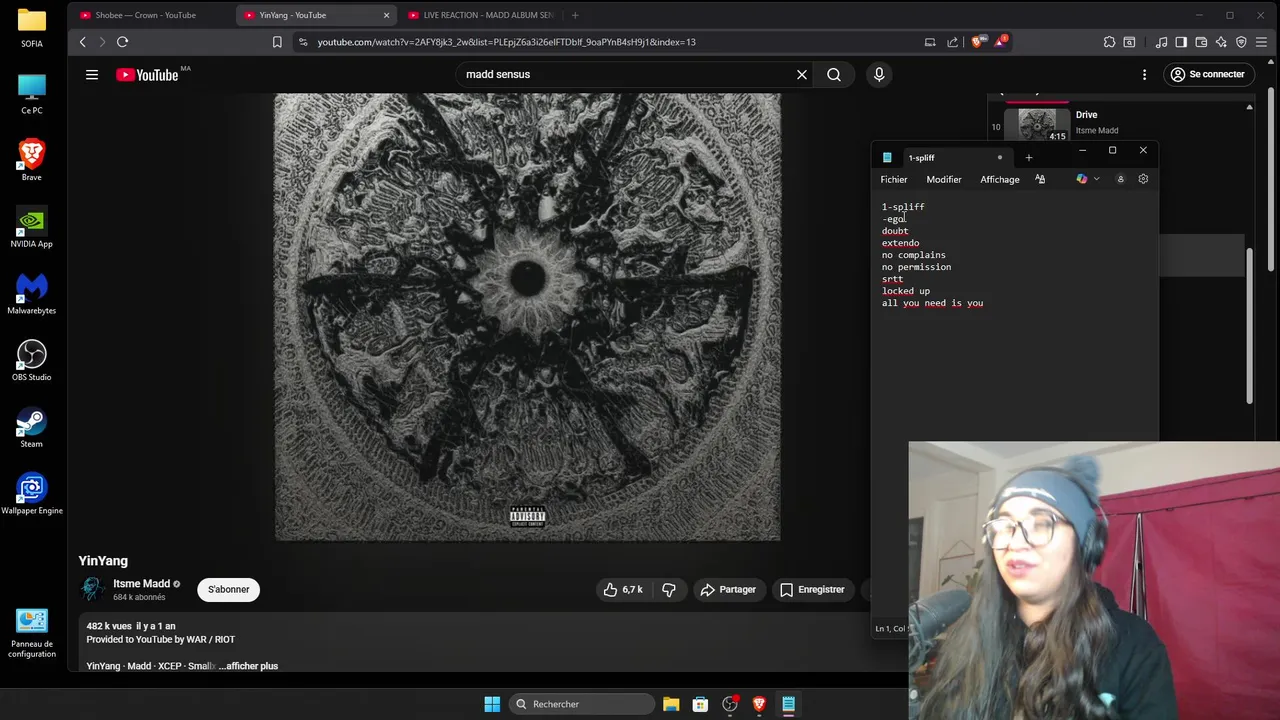Open File Explorer from taskbar
The height and width of the screenshot is (720, 1280).
[671, 704]
